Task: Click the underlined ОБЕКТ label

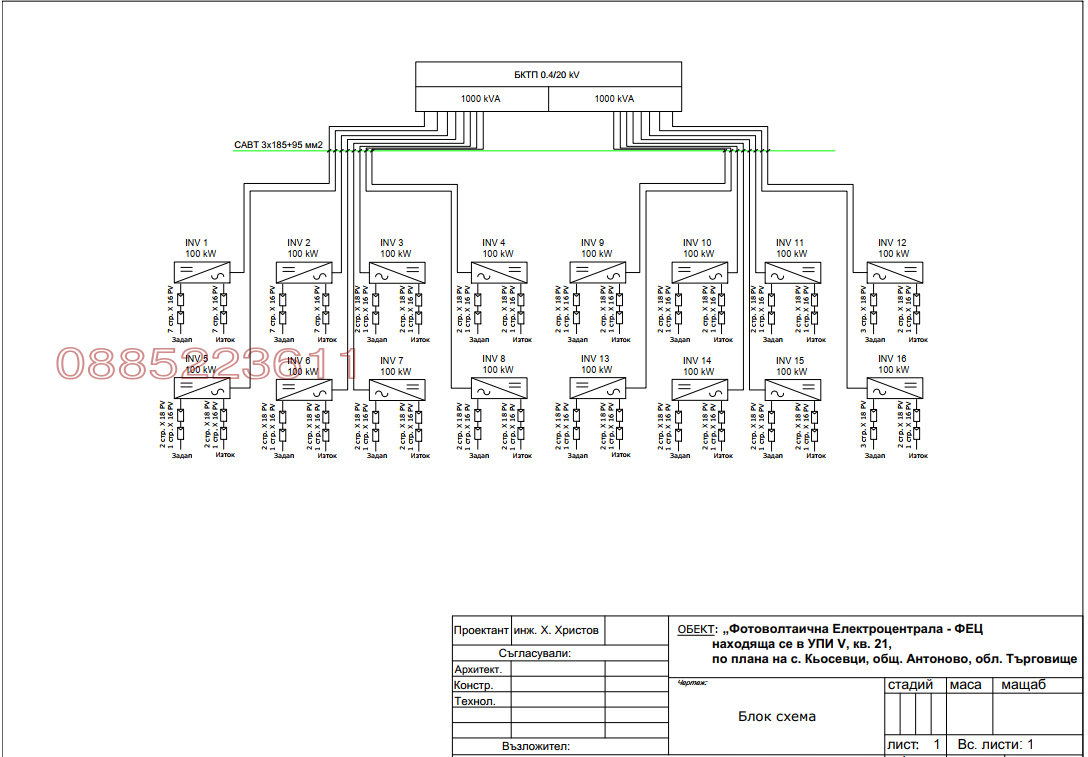Action: [697, 629]
